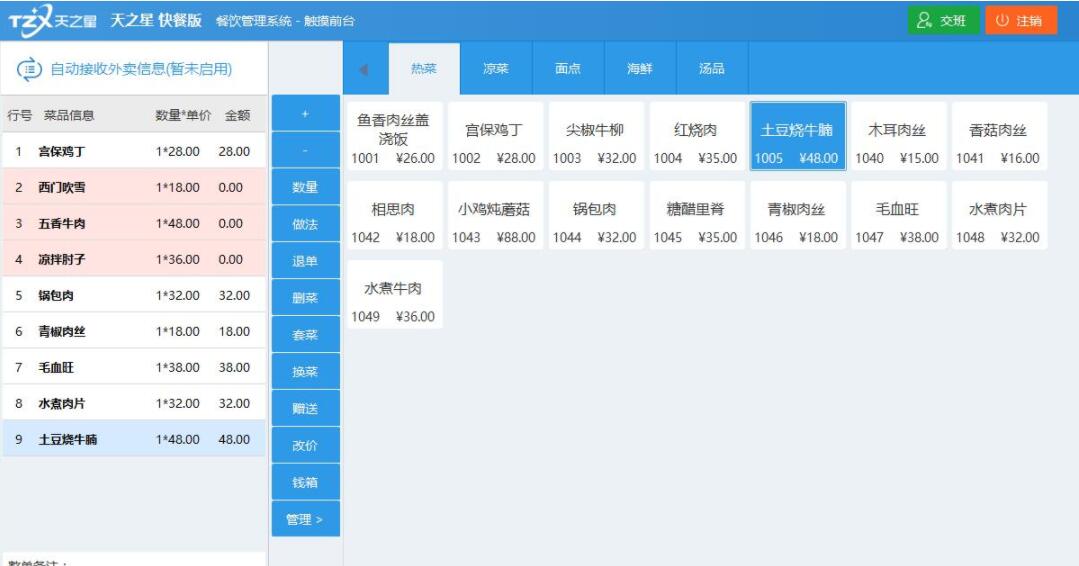Add dish 香菇肉丝 1041
Screen dimensions: 1079x566
point(999,136)
